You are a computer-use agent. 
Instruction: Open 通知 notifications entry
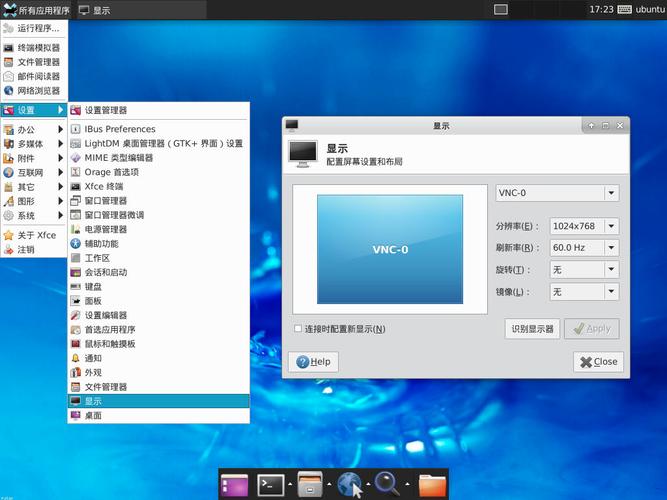point(158,358)
